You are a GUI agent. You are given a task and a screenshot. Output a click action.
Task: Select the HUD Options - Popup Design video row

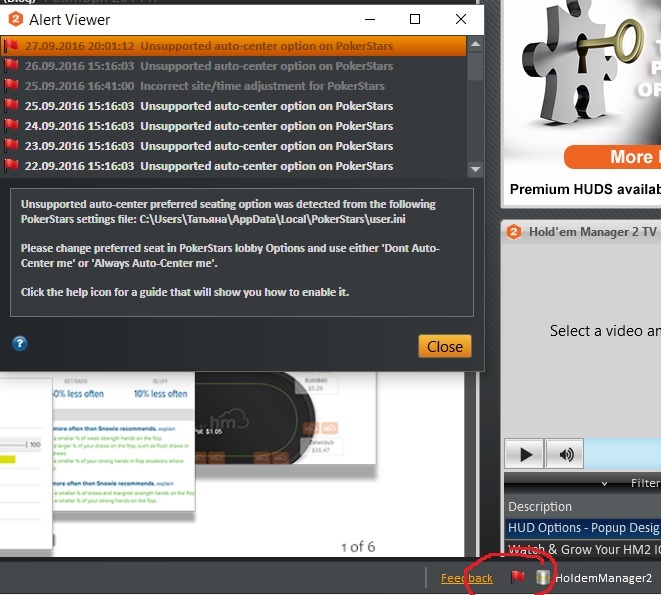pyautogui.click(x=583, y=528)
